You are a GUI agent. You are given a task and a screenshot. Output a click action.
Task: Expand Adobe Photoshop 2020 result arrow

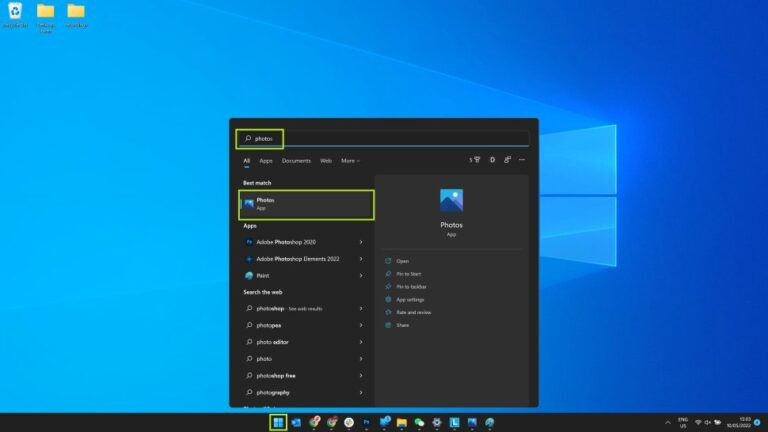361,242
